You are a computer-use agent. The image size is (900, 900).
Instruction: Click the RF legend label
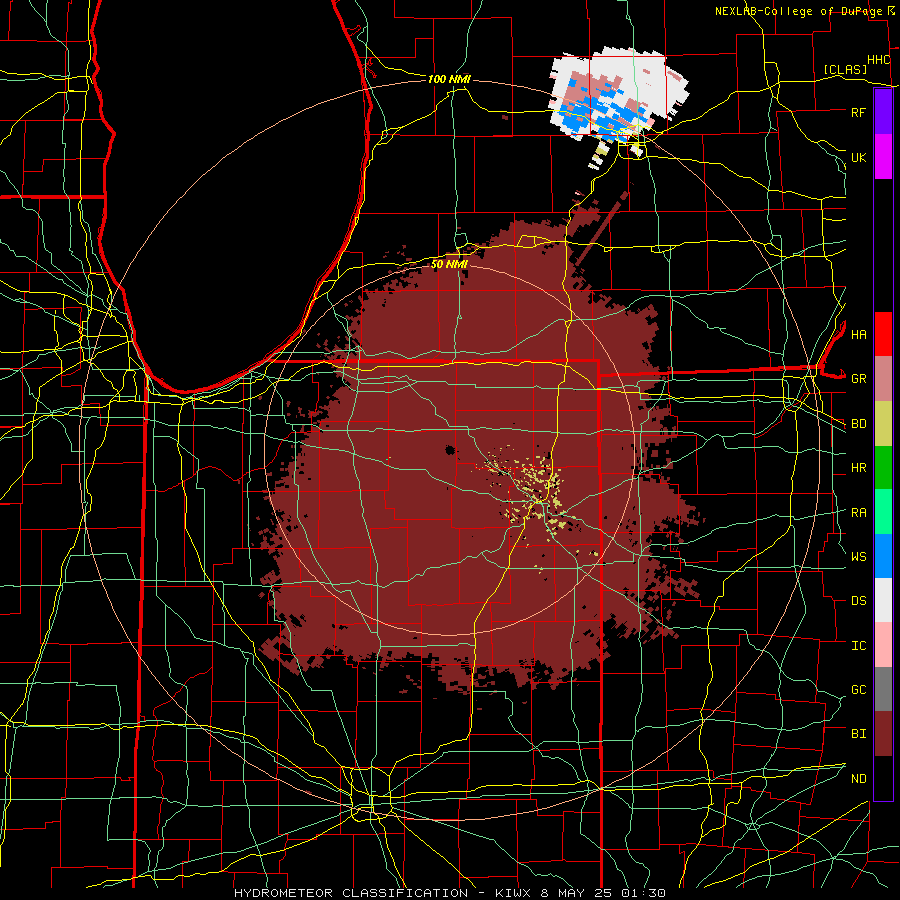[x=859, y=112]
